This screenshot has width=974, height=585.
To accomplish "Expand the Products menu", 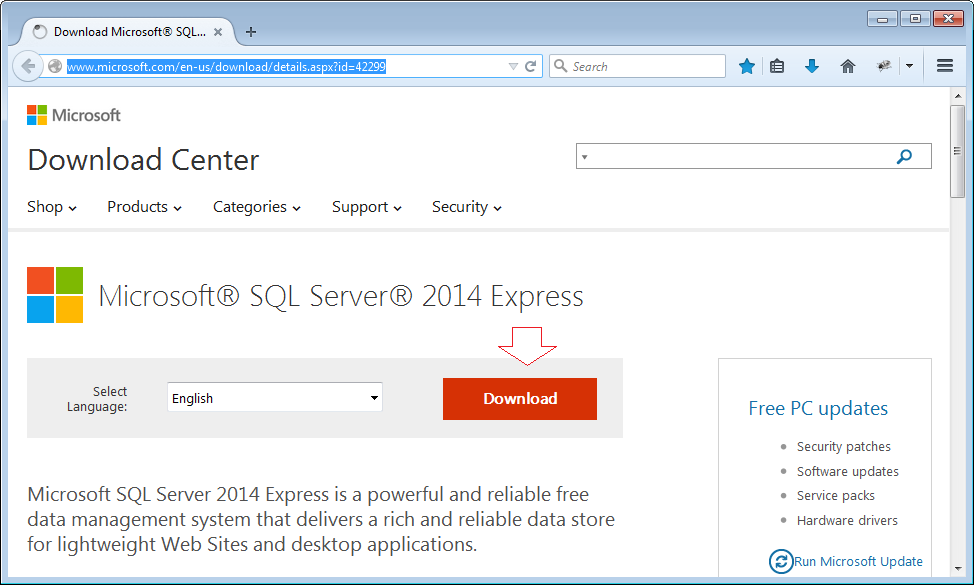I will coord(144,207).
